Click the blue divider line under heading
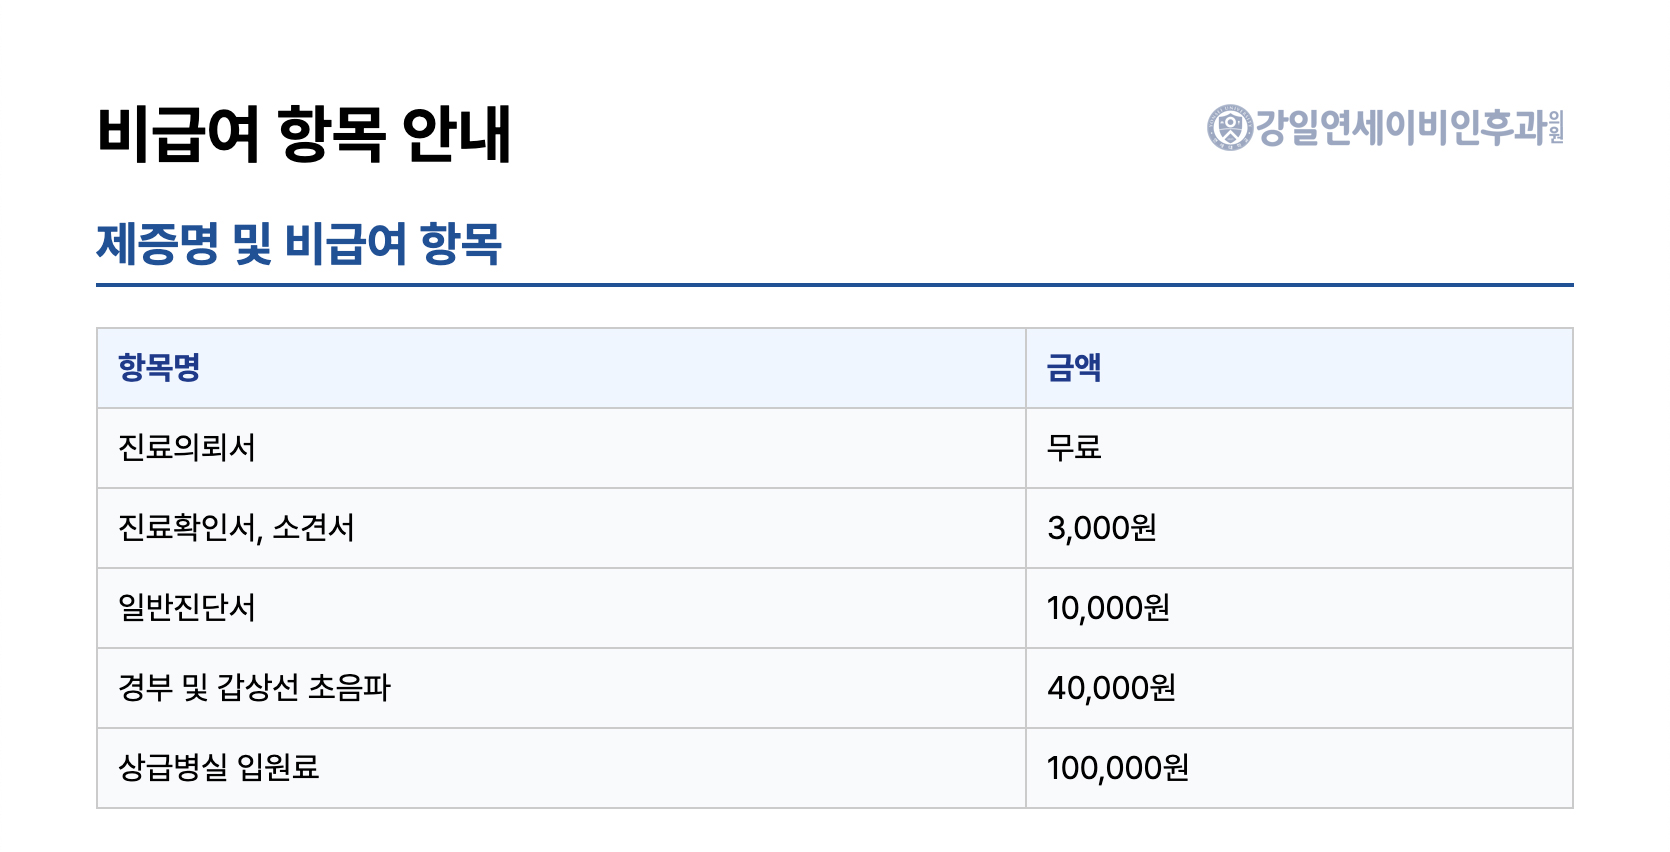The image size is (1670, 852). [834, 285]
